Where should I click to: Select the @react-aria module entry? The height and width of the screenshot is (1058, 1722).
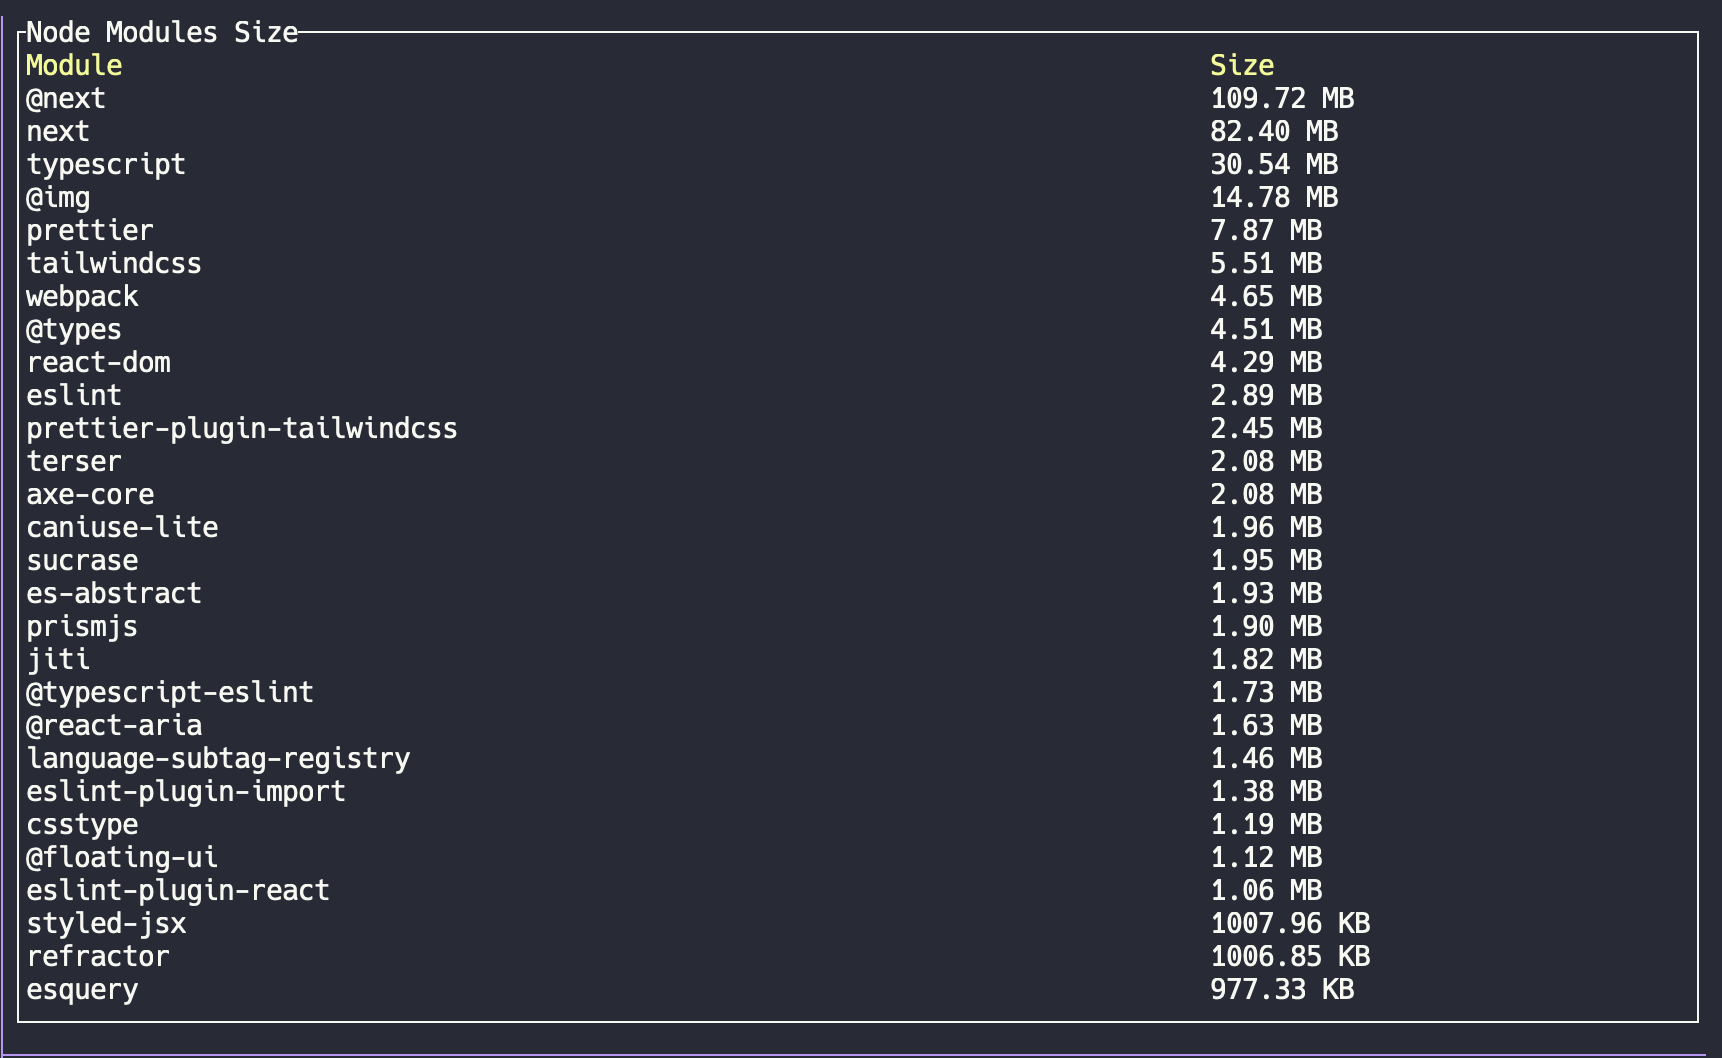(x=114, y=726)
